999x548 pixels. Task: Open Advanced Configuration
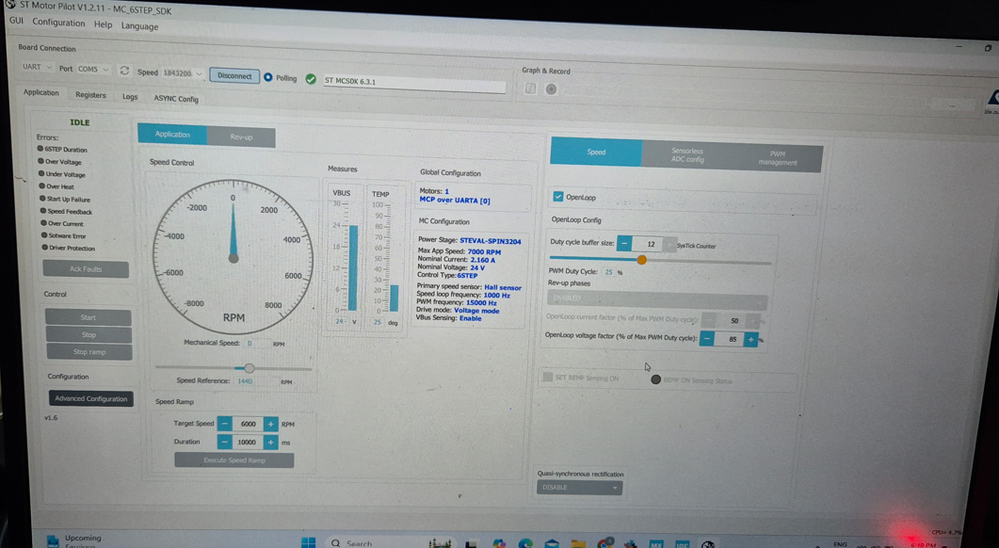coord(90,399)
